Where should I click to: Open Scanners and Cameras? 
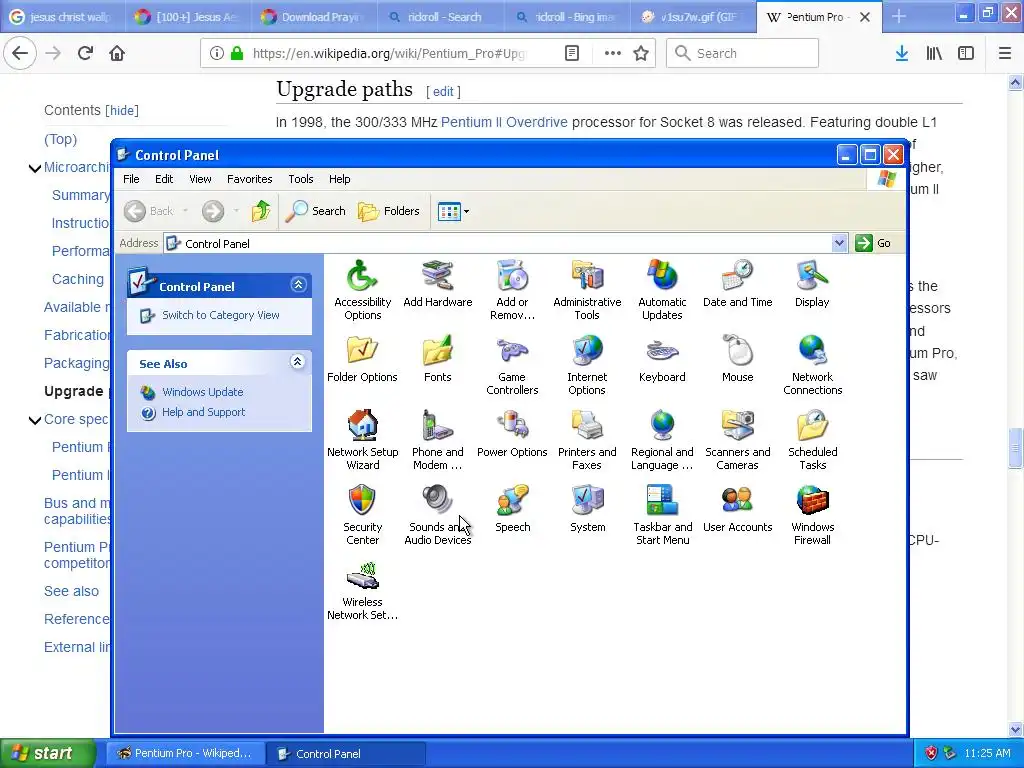click(x=737, y=440)
